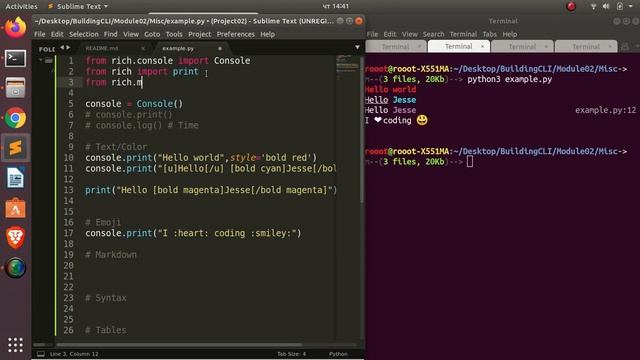Viewport: 640px width, 360px height.
Task: Click 'Line 3, Column 12' in status bar
Action: tap(74, 354)
